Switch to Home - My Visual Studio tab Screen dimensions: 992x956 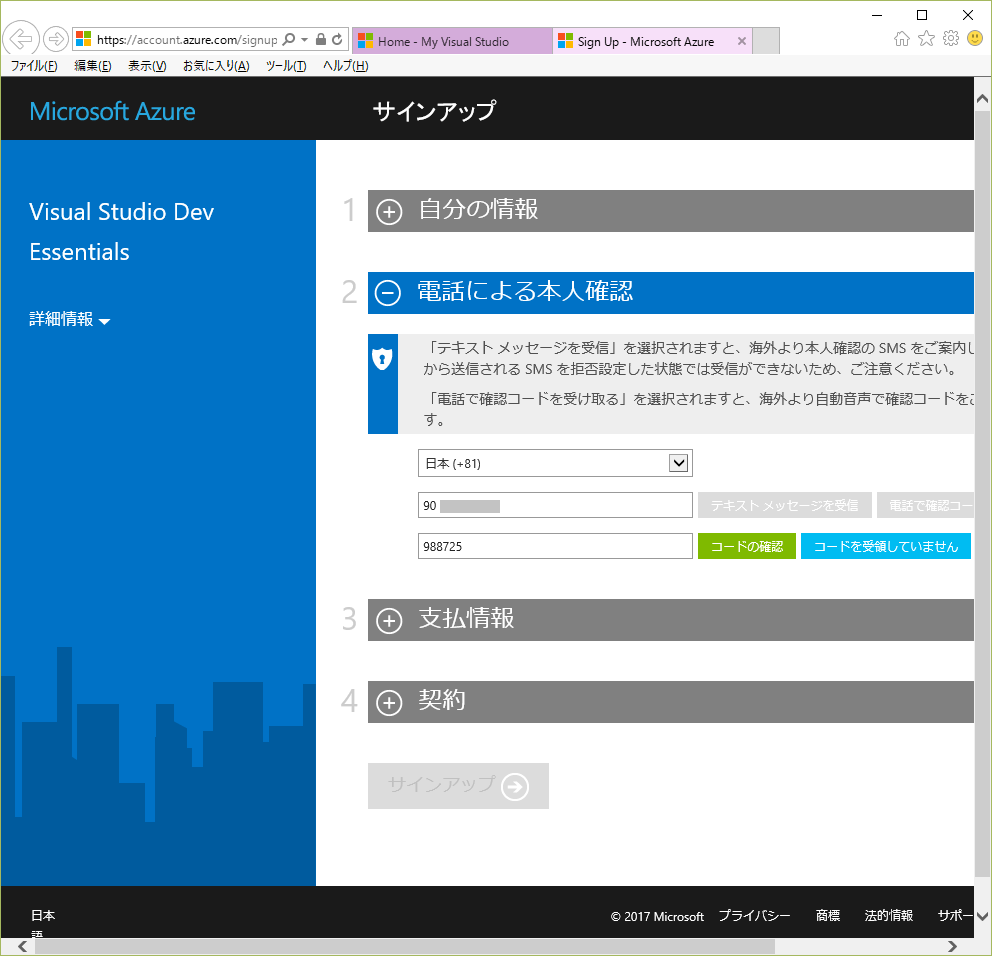pos(452,41)
